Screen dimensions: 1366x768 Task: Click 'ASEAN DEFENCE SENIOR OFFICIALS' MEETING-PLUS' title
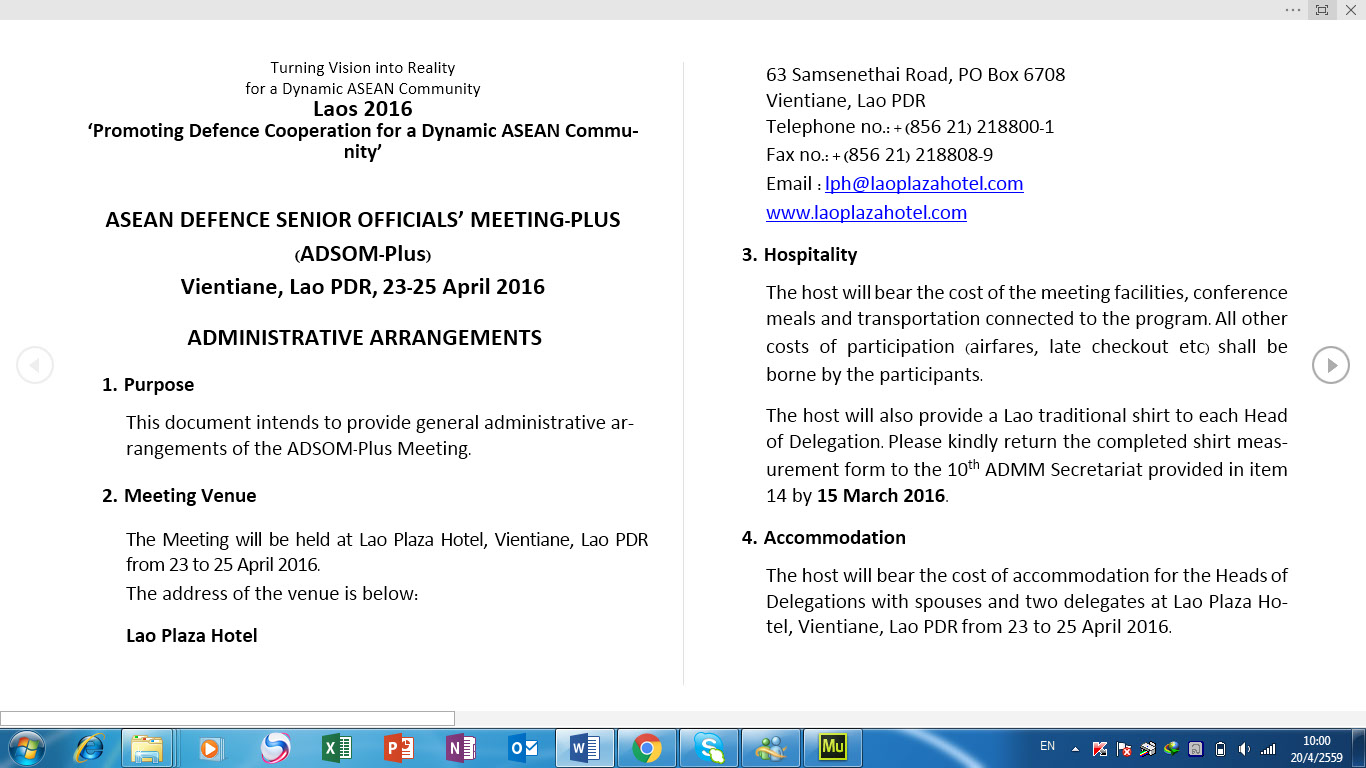[x=363, y=220]
